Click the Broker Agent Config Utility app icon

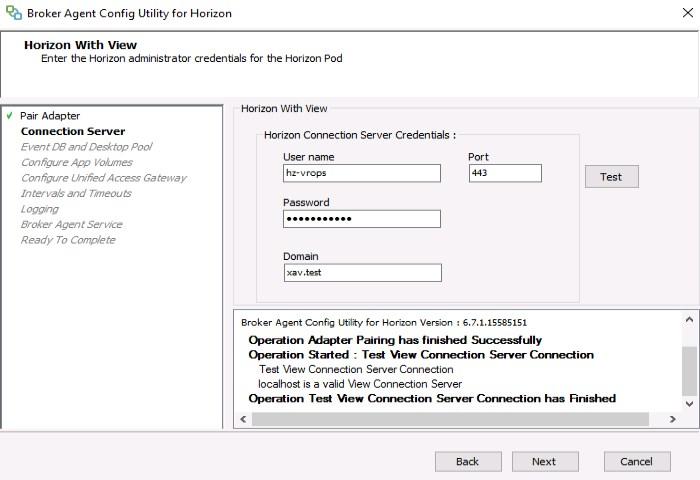pyautogui.click(x=13, y=13)
